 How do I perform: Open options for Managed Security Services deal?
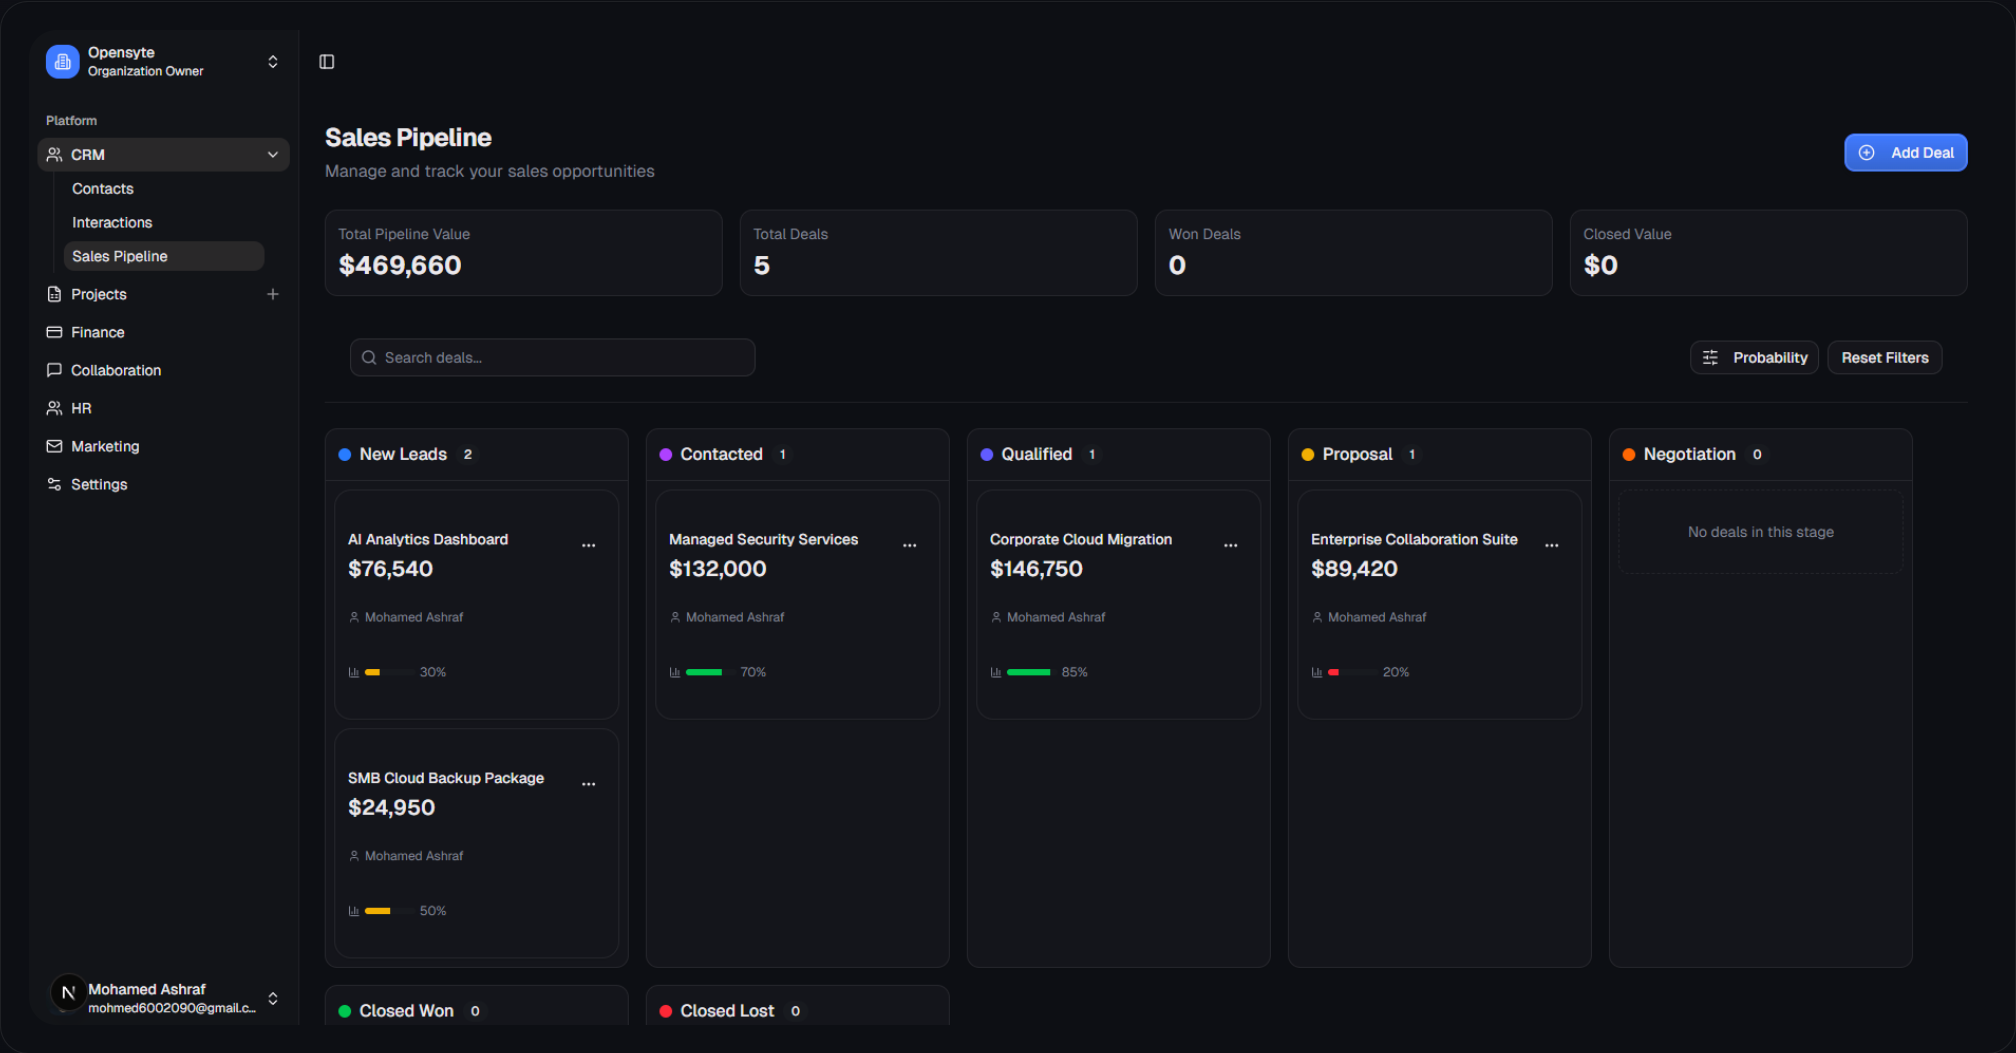click(x=909, y=545)
